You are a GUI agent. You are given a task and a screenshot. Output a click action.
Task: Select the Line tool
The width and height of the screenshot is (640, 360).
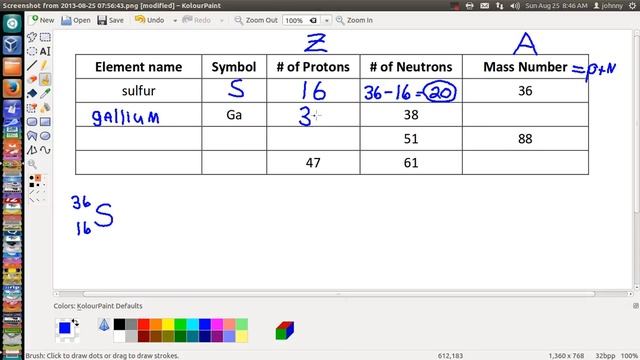pos(32,65)
